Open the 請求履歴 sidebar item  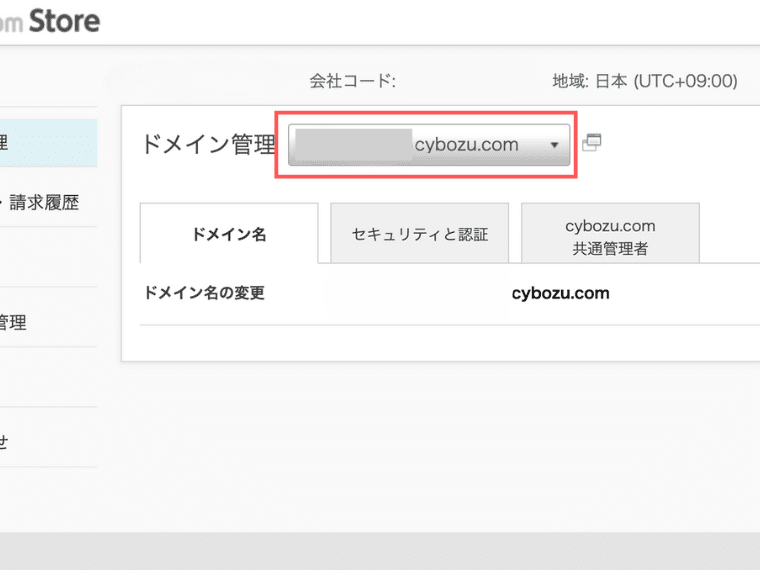pyautogui.click(x=44, y=203)
